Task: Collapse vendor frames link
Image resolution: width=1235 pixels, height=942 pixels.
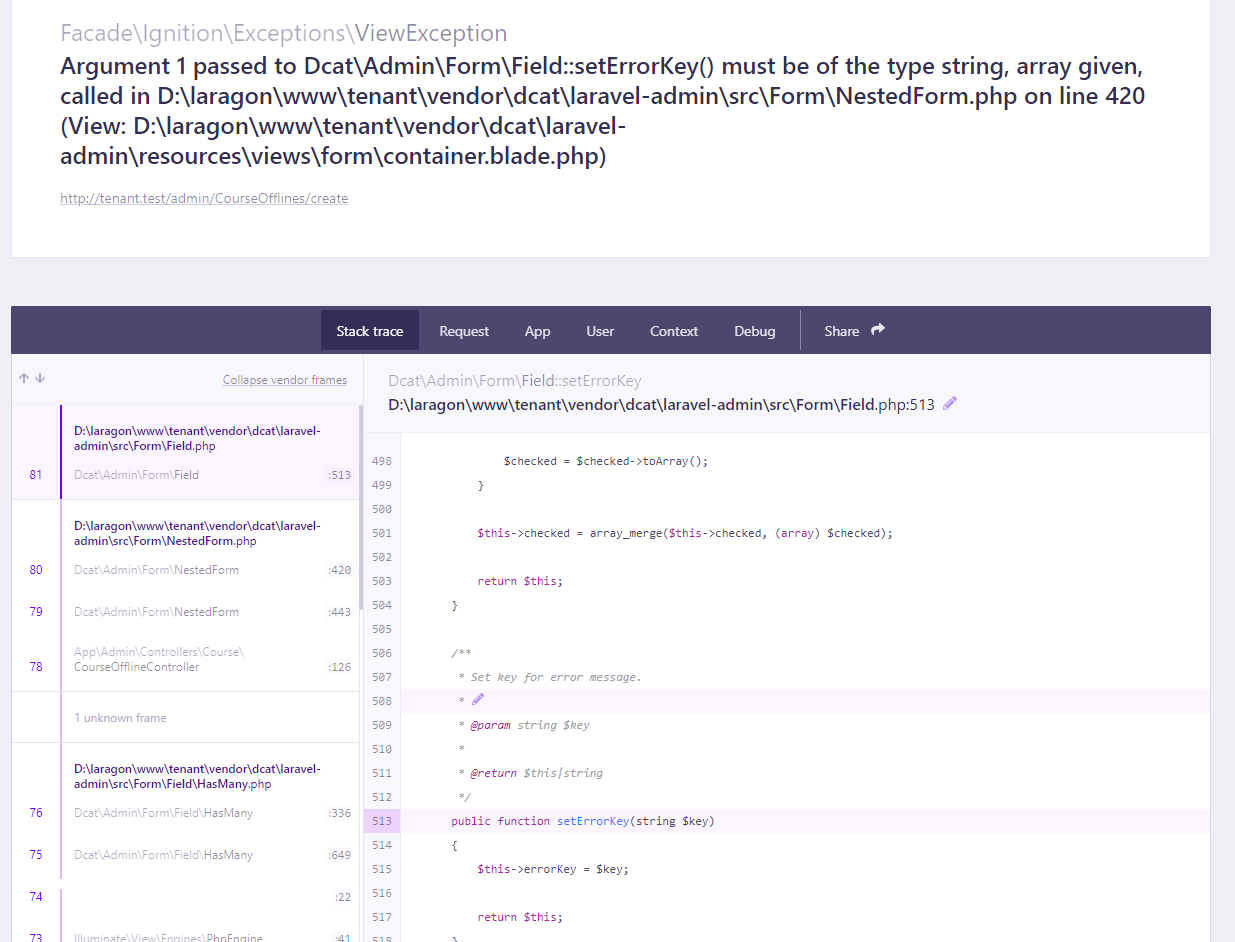Action: (x=285, y=380)
